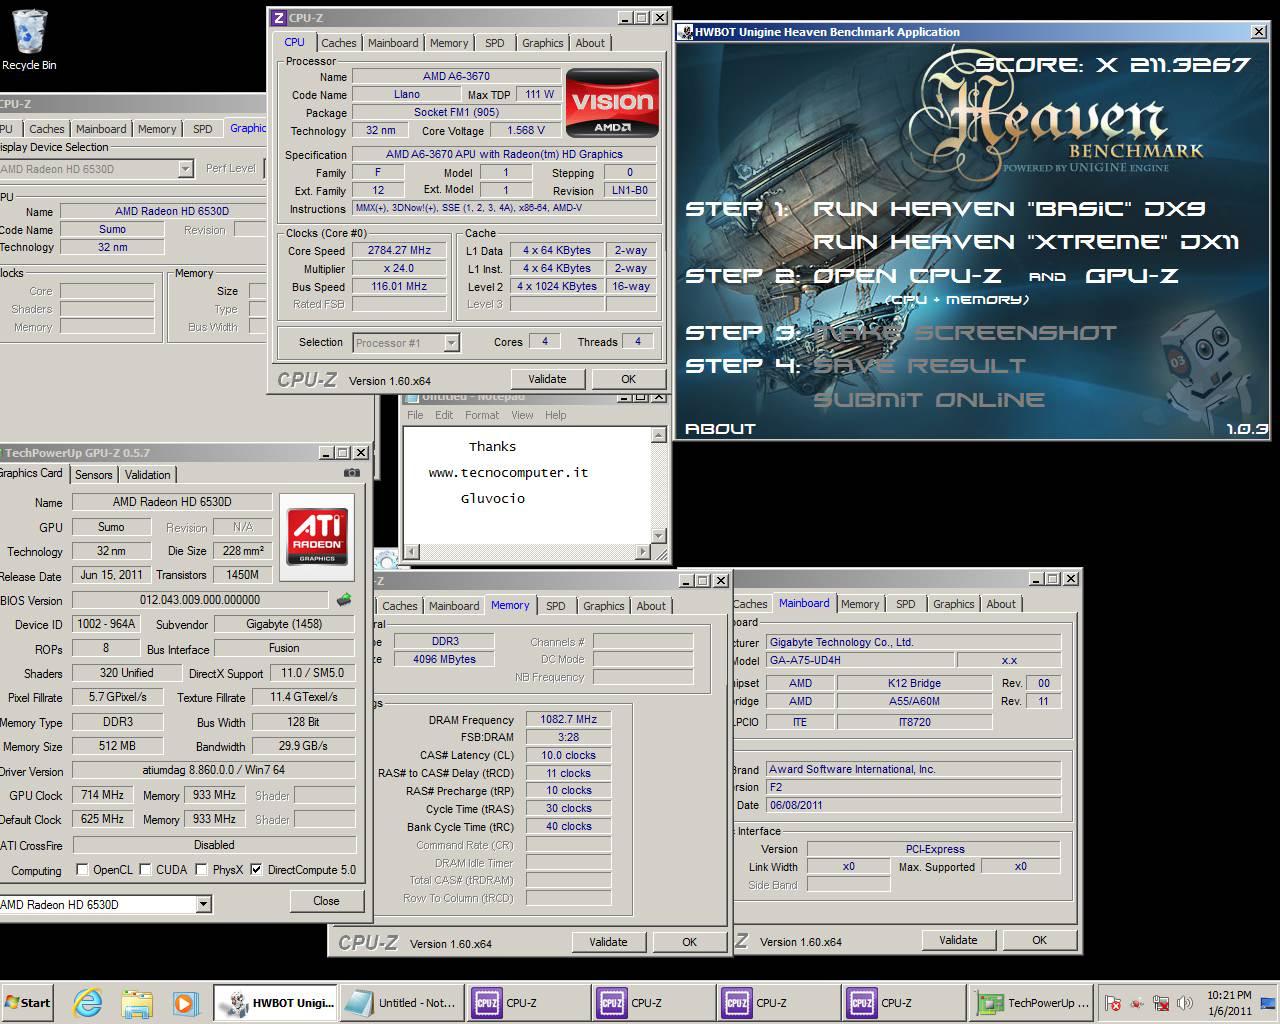This screenshot has height=1024, width=1280.
Task: Click the ATI Radeon logo in GPU-Z
Action: click(317, 536)
